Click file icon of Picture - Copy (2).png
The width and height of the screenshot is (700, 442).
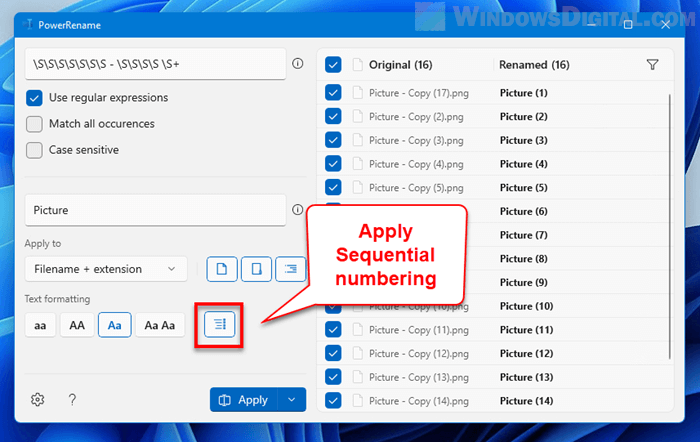click(358, 117)
